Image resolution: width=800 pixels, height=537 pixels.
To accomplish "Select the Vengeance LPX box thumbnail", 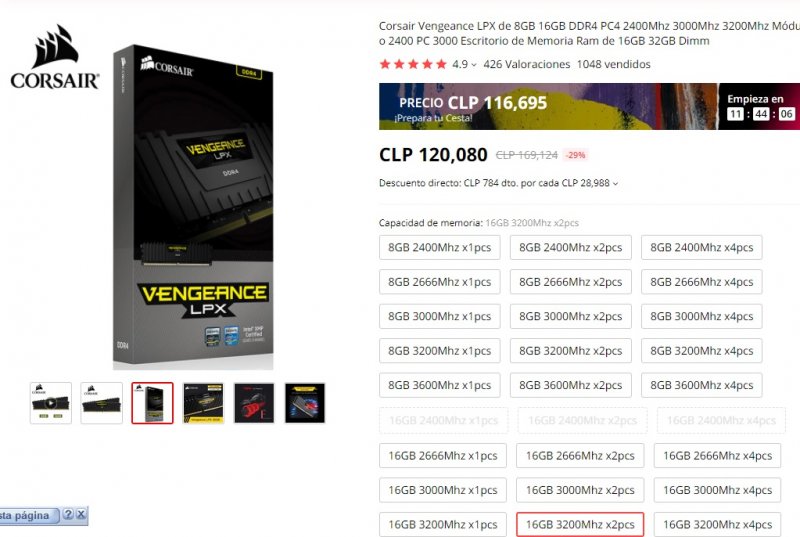I will (x=153, y=403).
